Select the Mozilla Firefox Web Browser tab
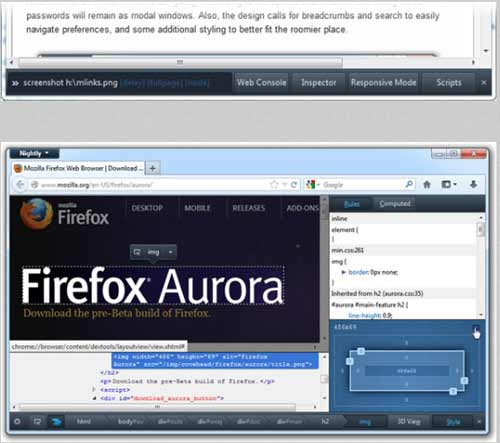Screen dimensions: 500x443 tap(79, 168)
